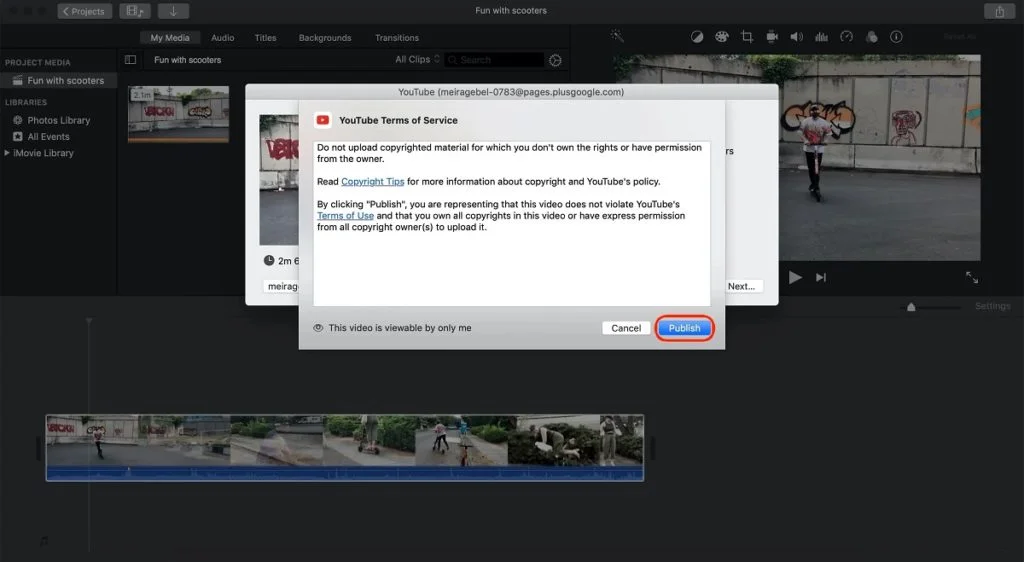This screenshot has width=1024, height=562.
Task: Switch to the Transitions tab
Action: pyautogui.click(x=397, y=38)
